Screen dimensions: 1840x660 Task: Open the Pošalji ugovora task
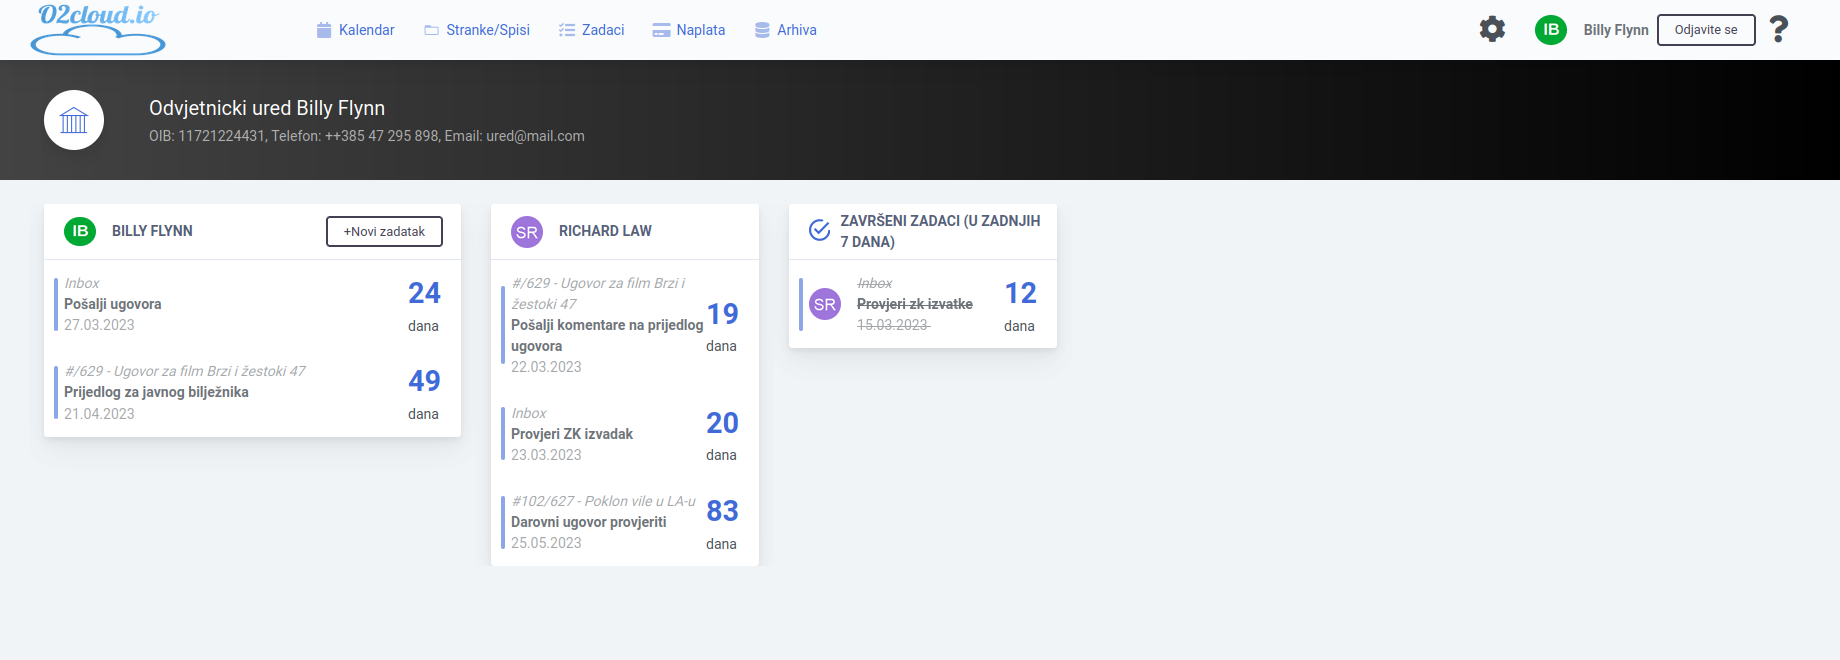click(x=113, y=304)
